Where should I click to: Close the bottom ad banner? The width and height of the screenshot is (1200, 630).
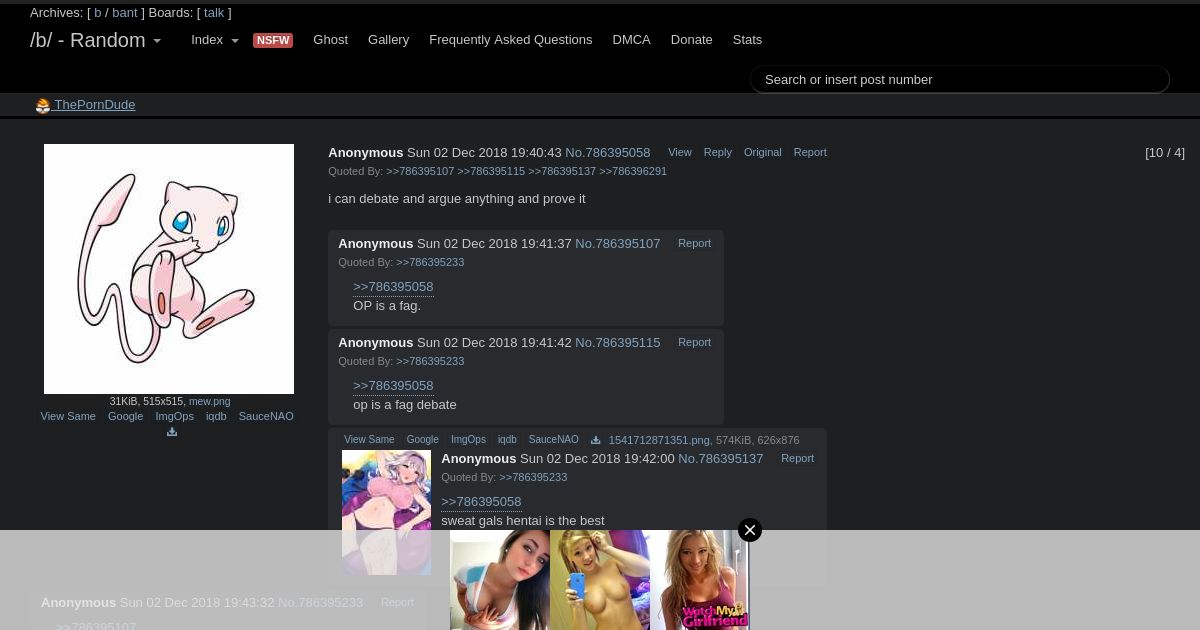tap(750, 530)
